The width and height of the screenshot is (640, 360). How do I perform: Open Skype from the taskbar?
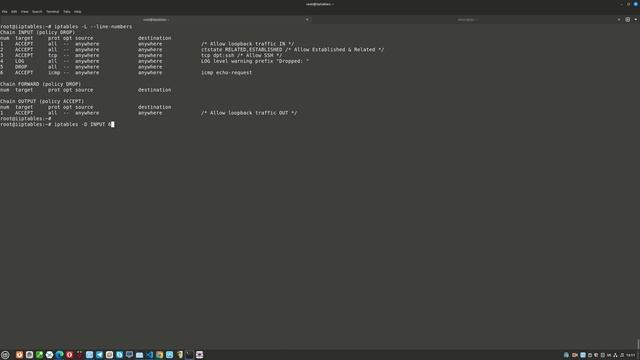click(x=119, y=355)
